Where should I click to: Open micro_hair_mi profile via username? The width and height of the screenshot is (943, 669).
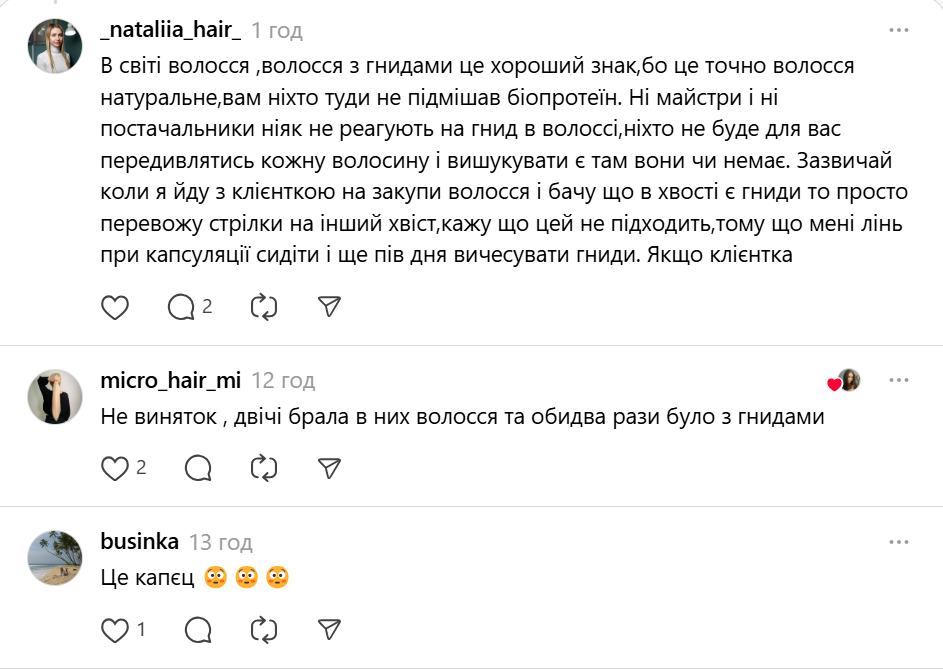(x=171, y=380)
